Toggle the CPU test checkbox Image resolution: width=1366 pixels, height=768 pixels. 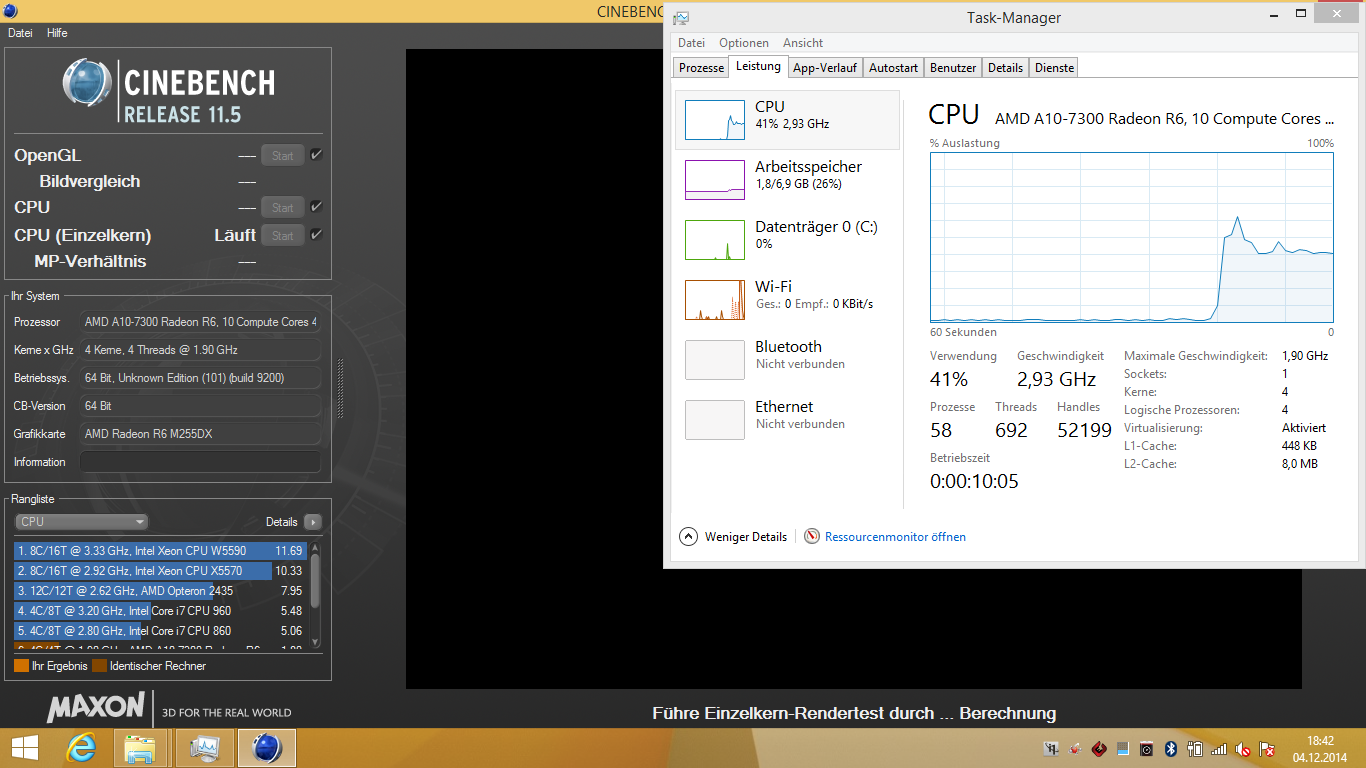[x=316, y=206]
